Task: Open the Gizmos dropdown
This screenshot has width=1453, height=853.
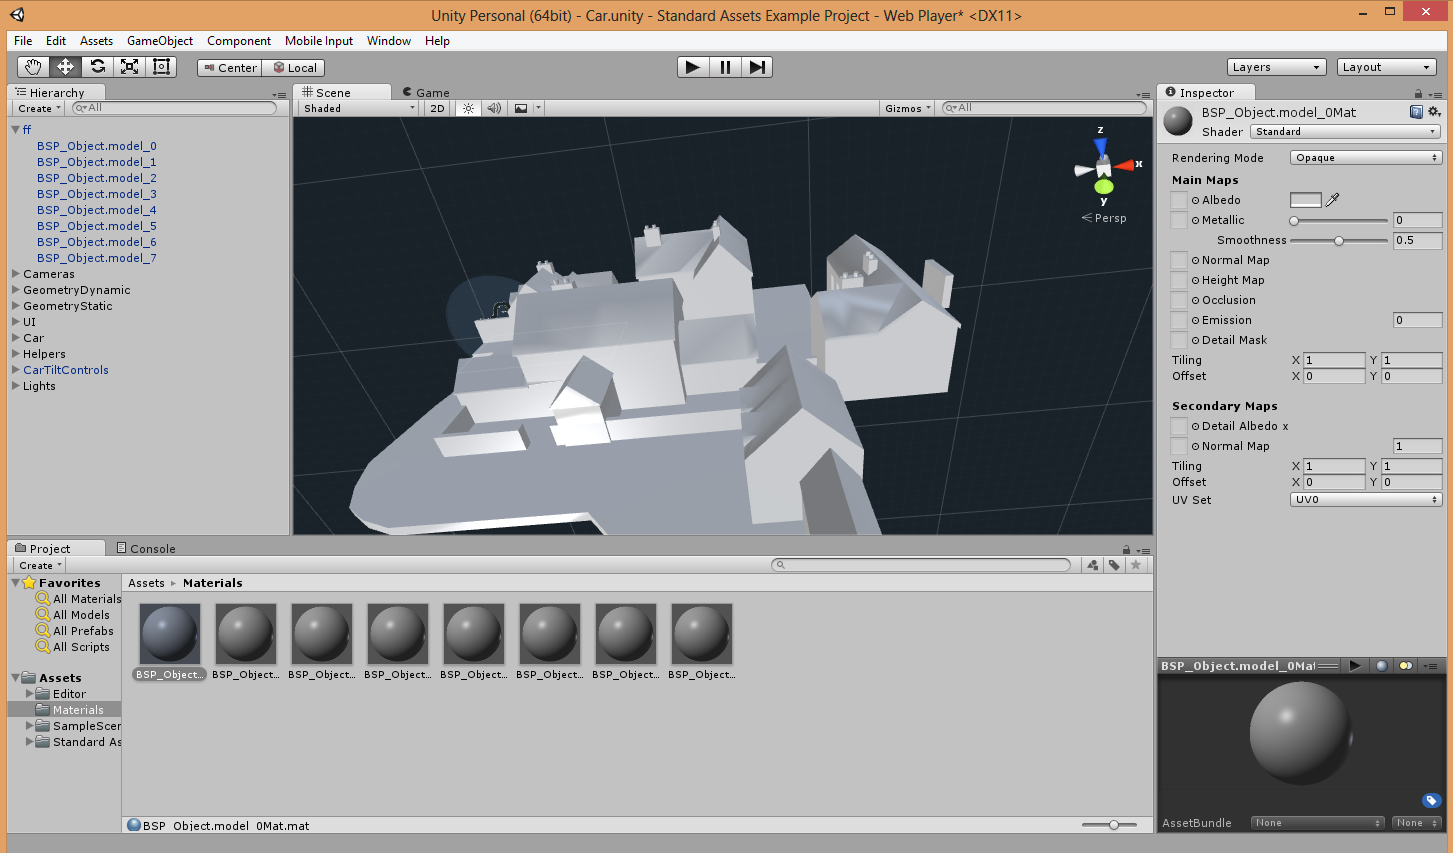Action: pyautogui.click(x=907, y=108)
